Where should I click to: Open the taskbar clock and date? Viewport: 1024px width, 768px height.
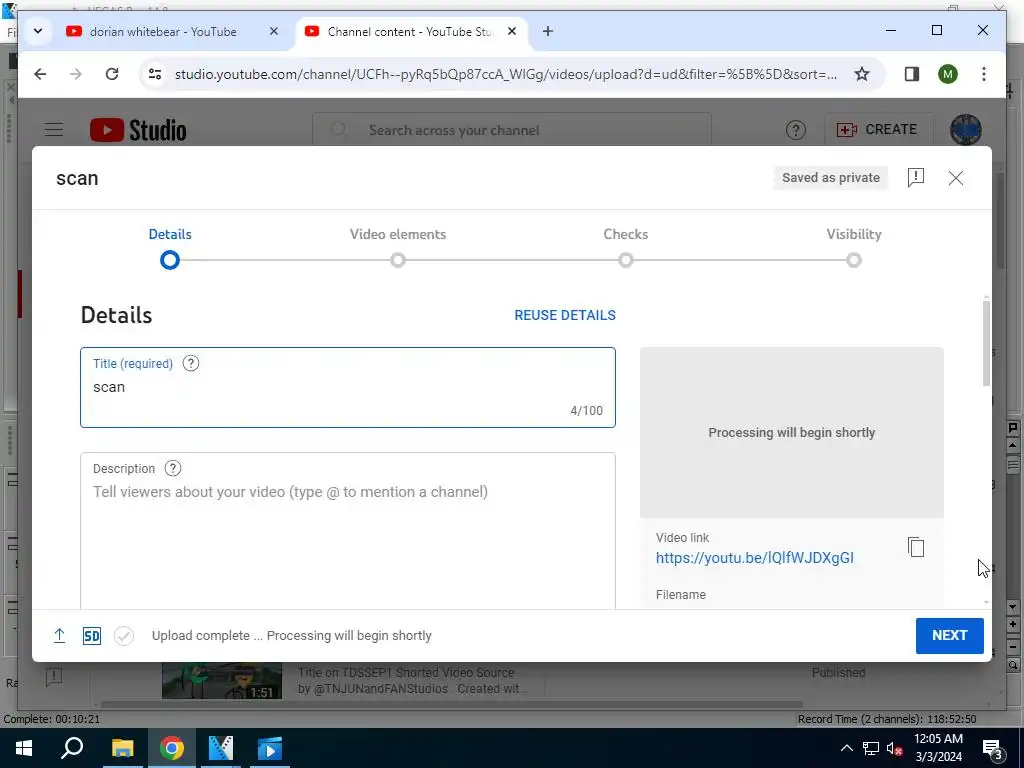tap(938, 748)
